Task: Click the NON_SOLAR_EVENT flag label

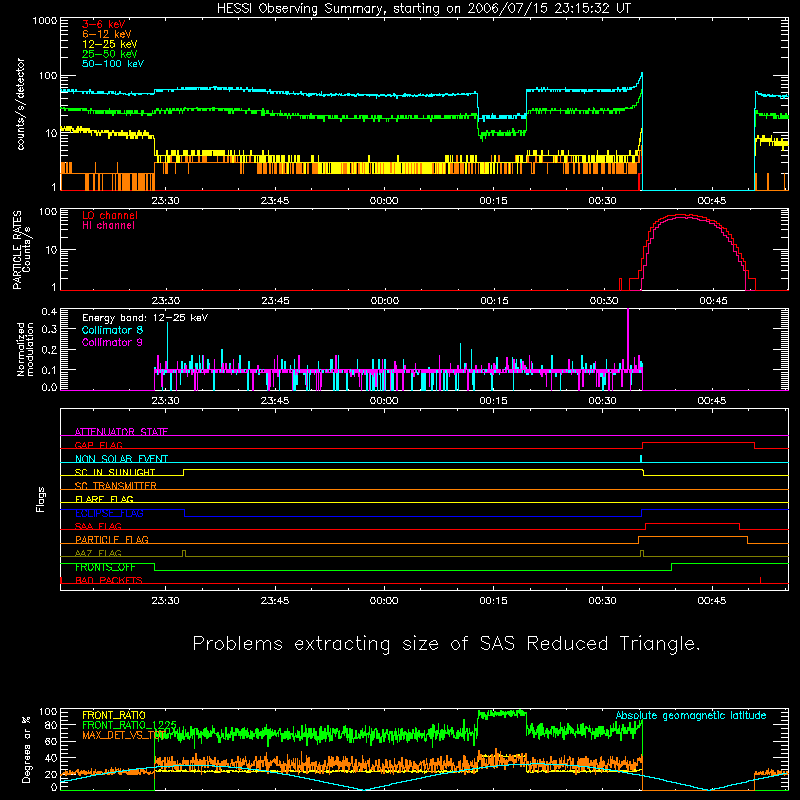Action: (x=121, y=459)
